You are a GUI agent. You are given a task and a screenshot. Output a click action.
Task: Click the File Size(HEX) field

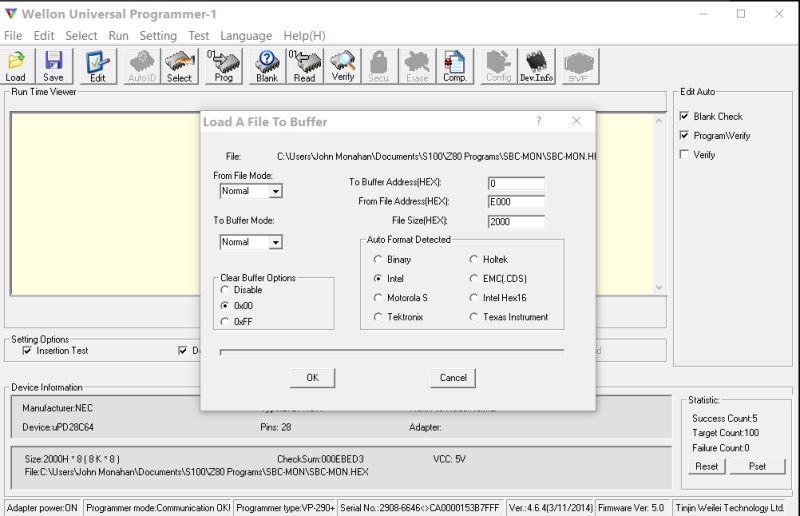coord(516,222)
